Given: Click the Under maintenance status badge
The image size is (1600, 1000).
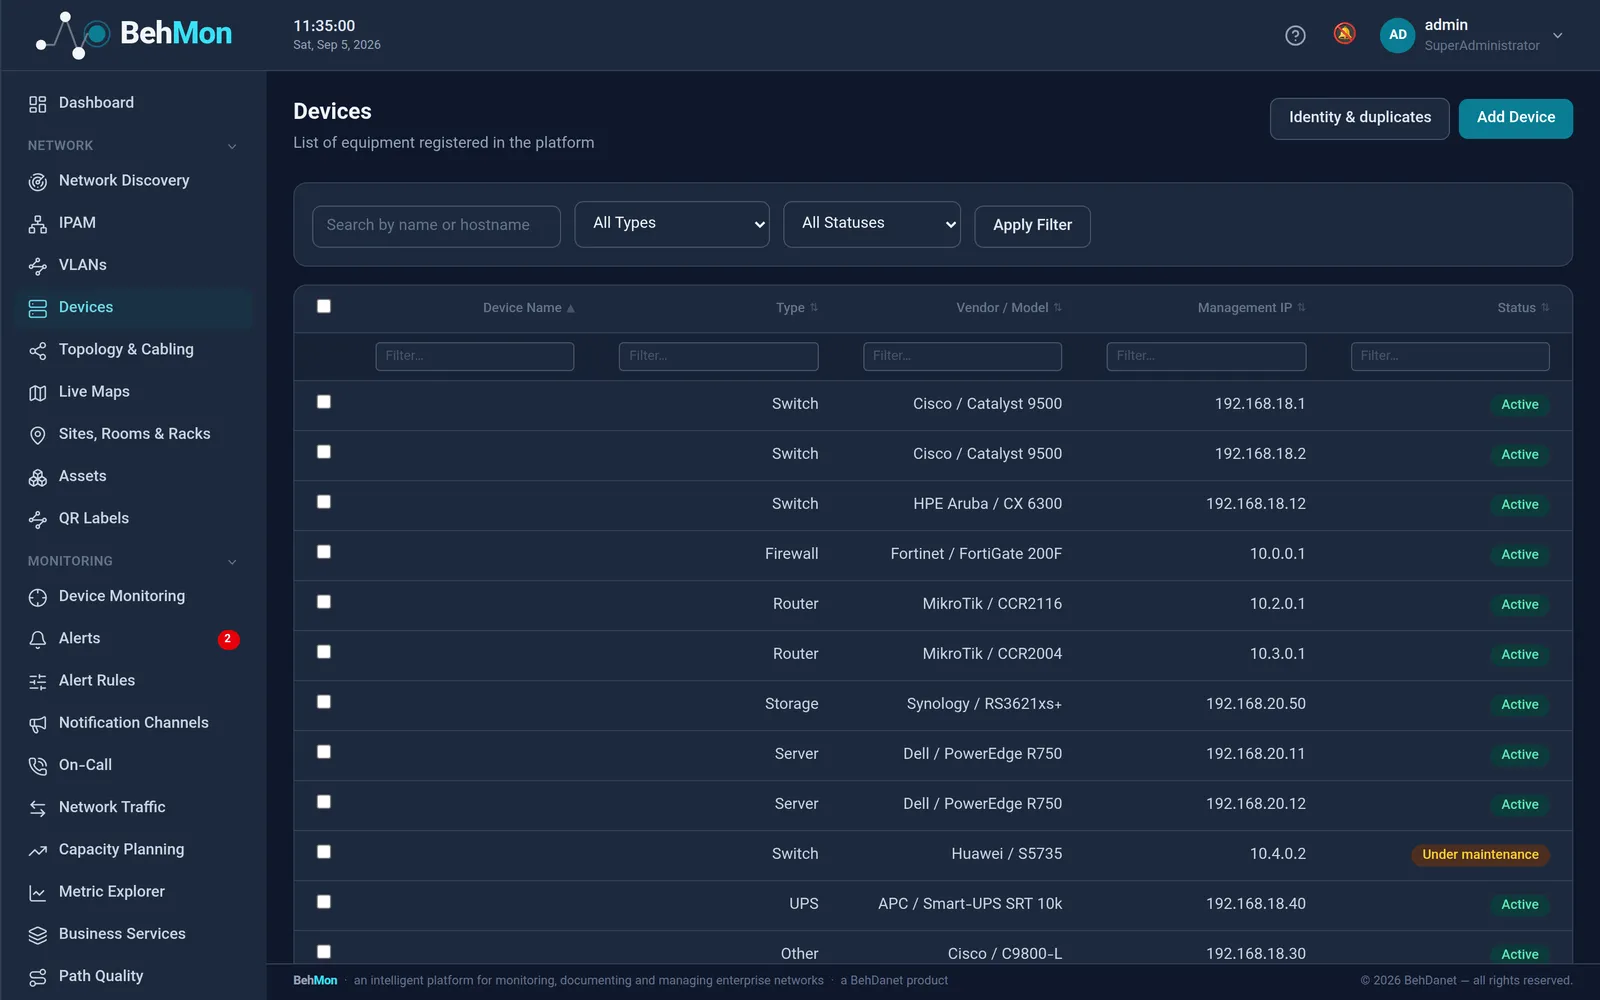Looking at the screenshot, I should tap(1480, 855).
